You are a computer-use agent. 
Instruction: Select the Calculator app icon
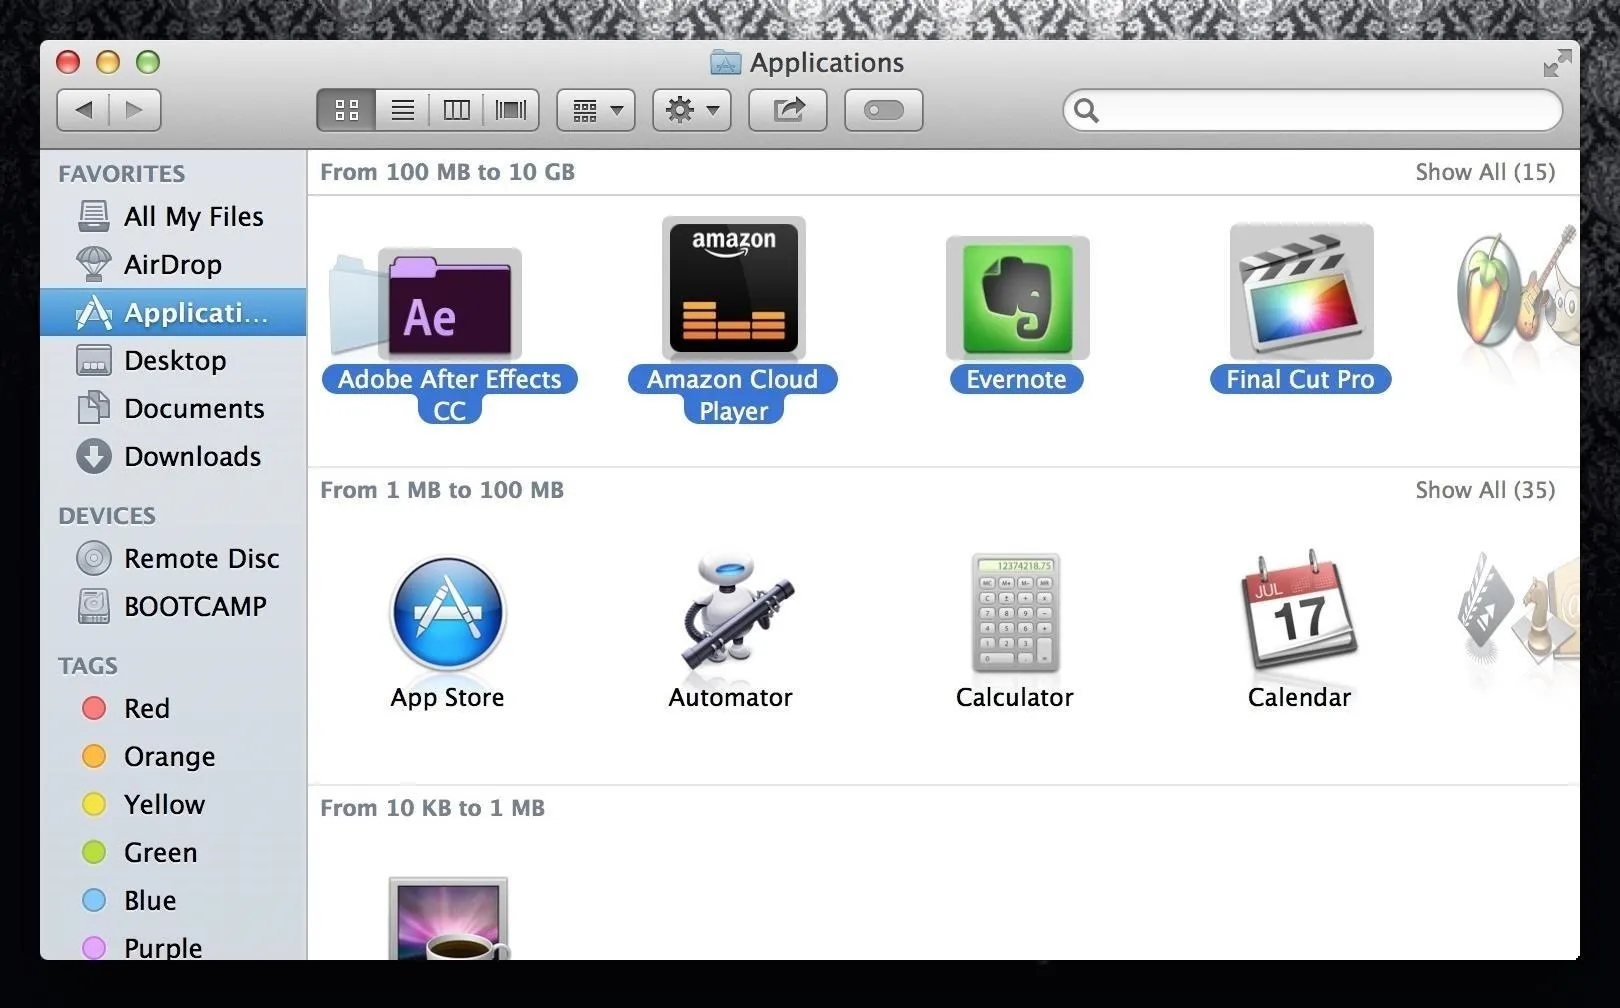coord(1016,612)
